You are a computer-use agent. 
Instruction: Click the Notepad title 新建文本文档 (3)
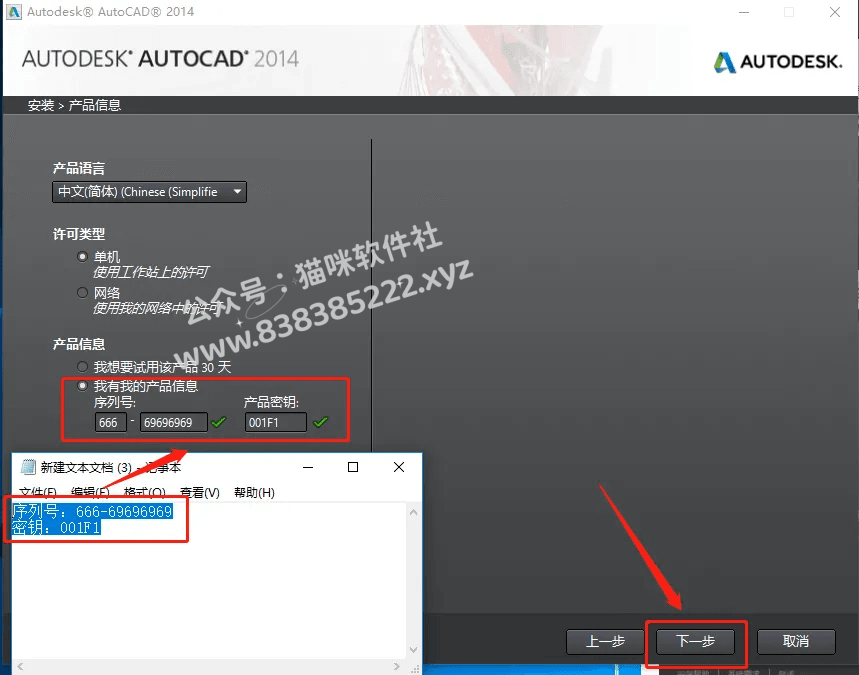[x=86, y=467]
